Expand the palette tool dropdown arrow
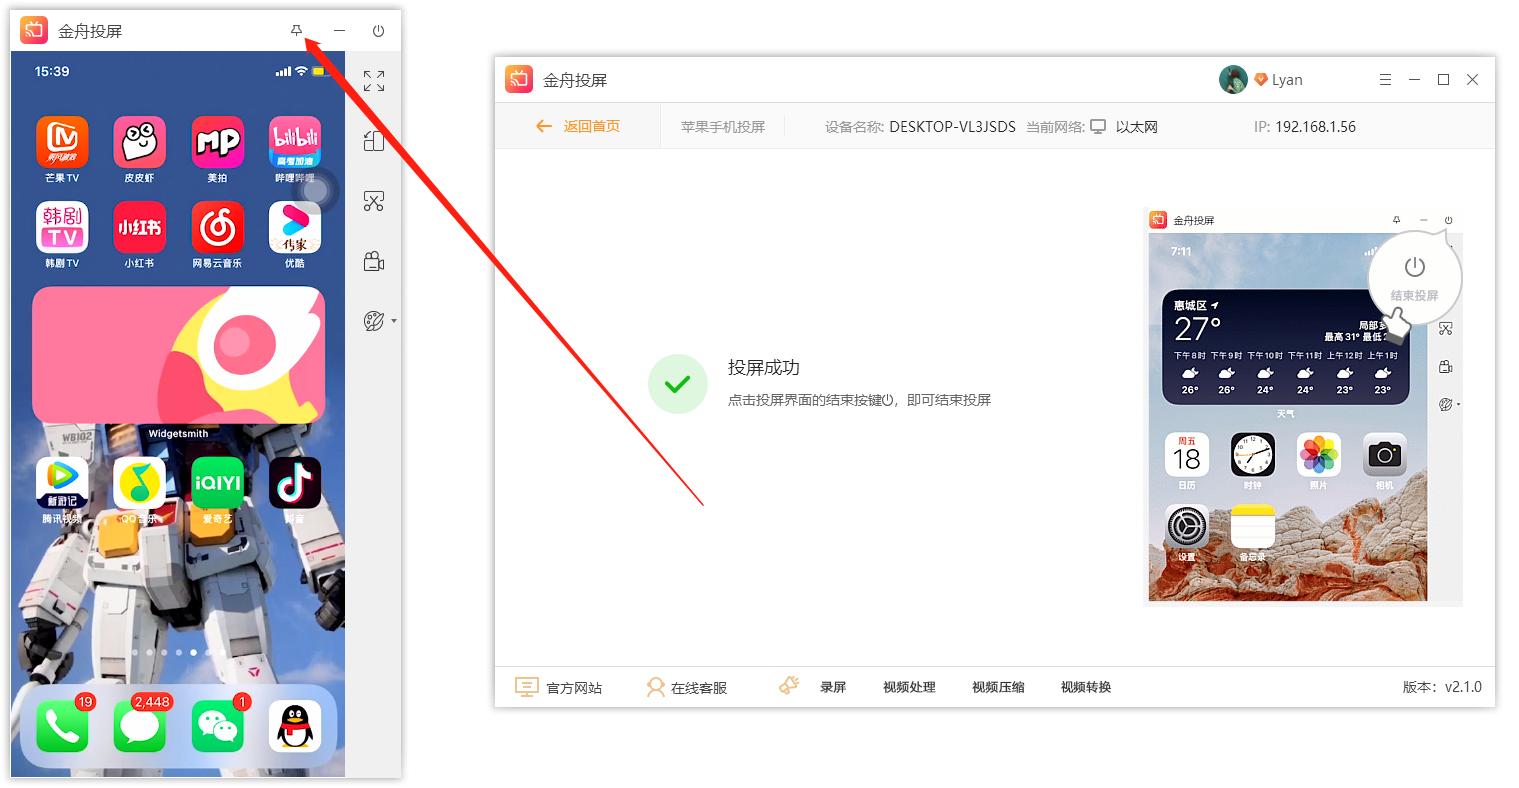Image resolution: width=1519 pixels, height=788 pixels. point(392,320)
